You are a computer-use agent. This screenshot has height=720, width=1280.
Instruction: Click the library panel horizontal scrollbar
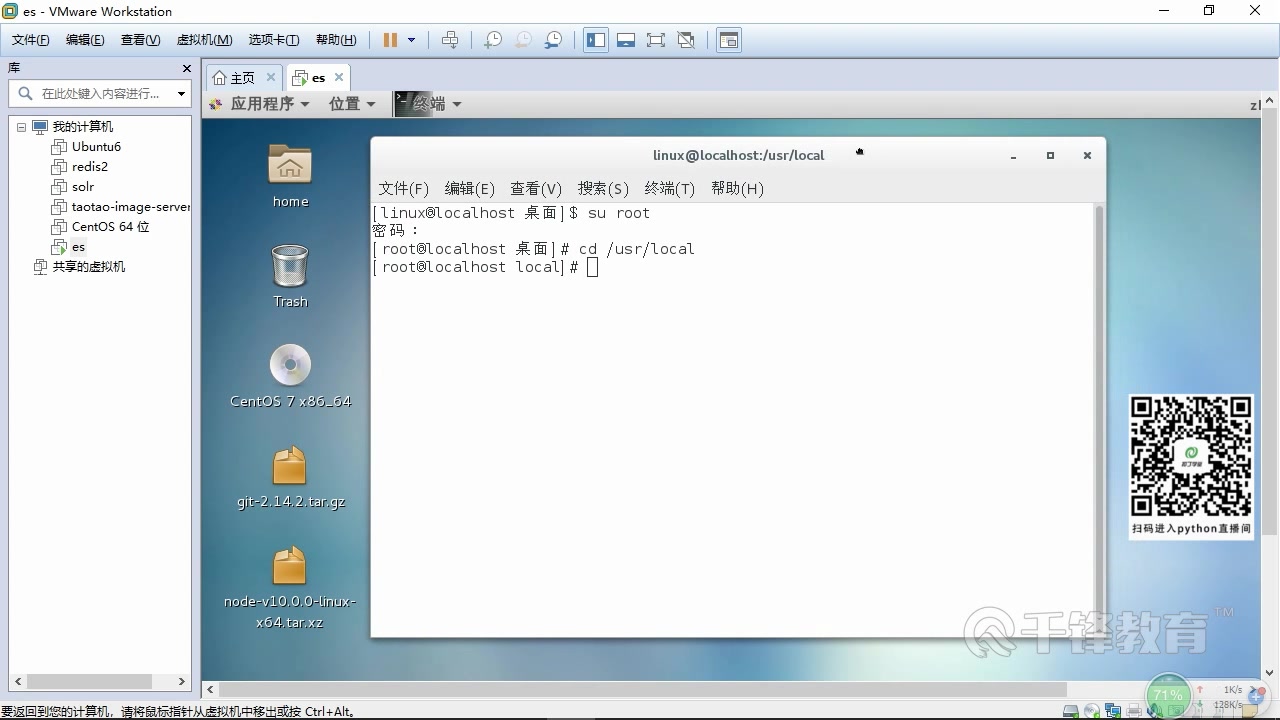click(89, 681)
